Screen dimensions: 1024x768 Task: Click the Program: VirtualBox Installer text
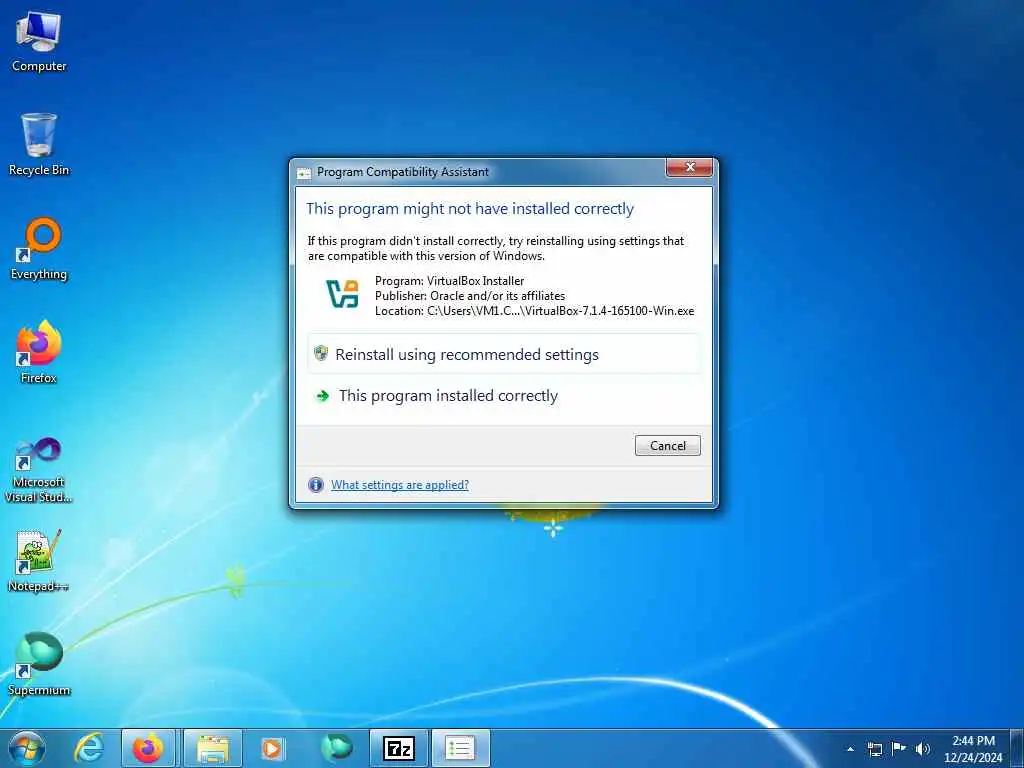[449, 281]
